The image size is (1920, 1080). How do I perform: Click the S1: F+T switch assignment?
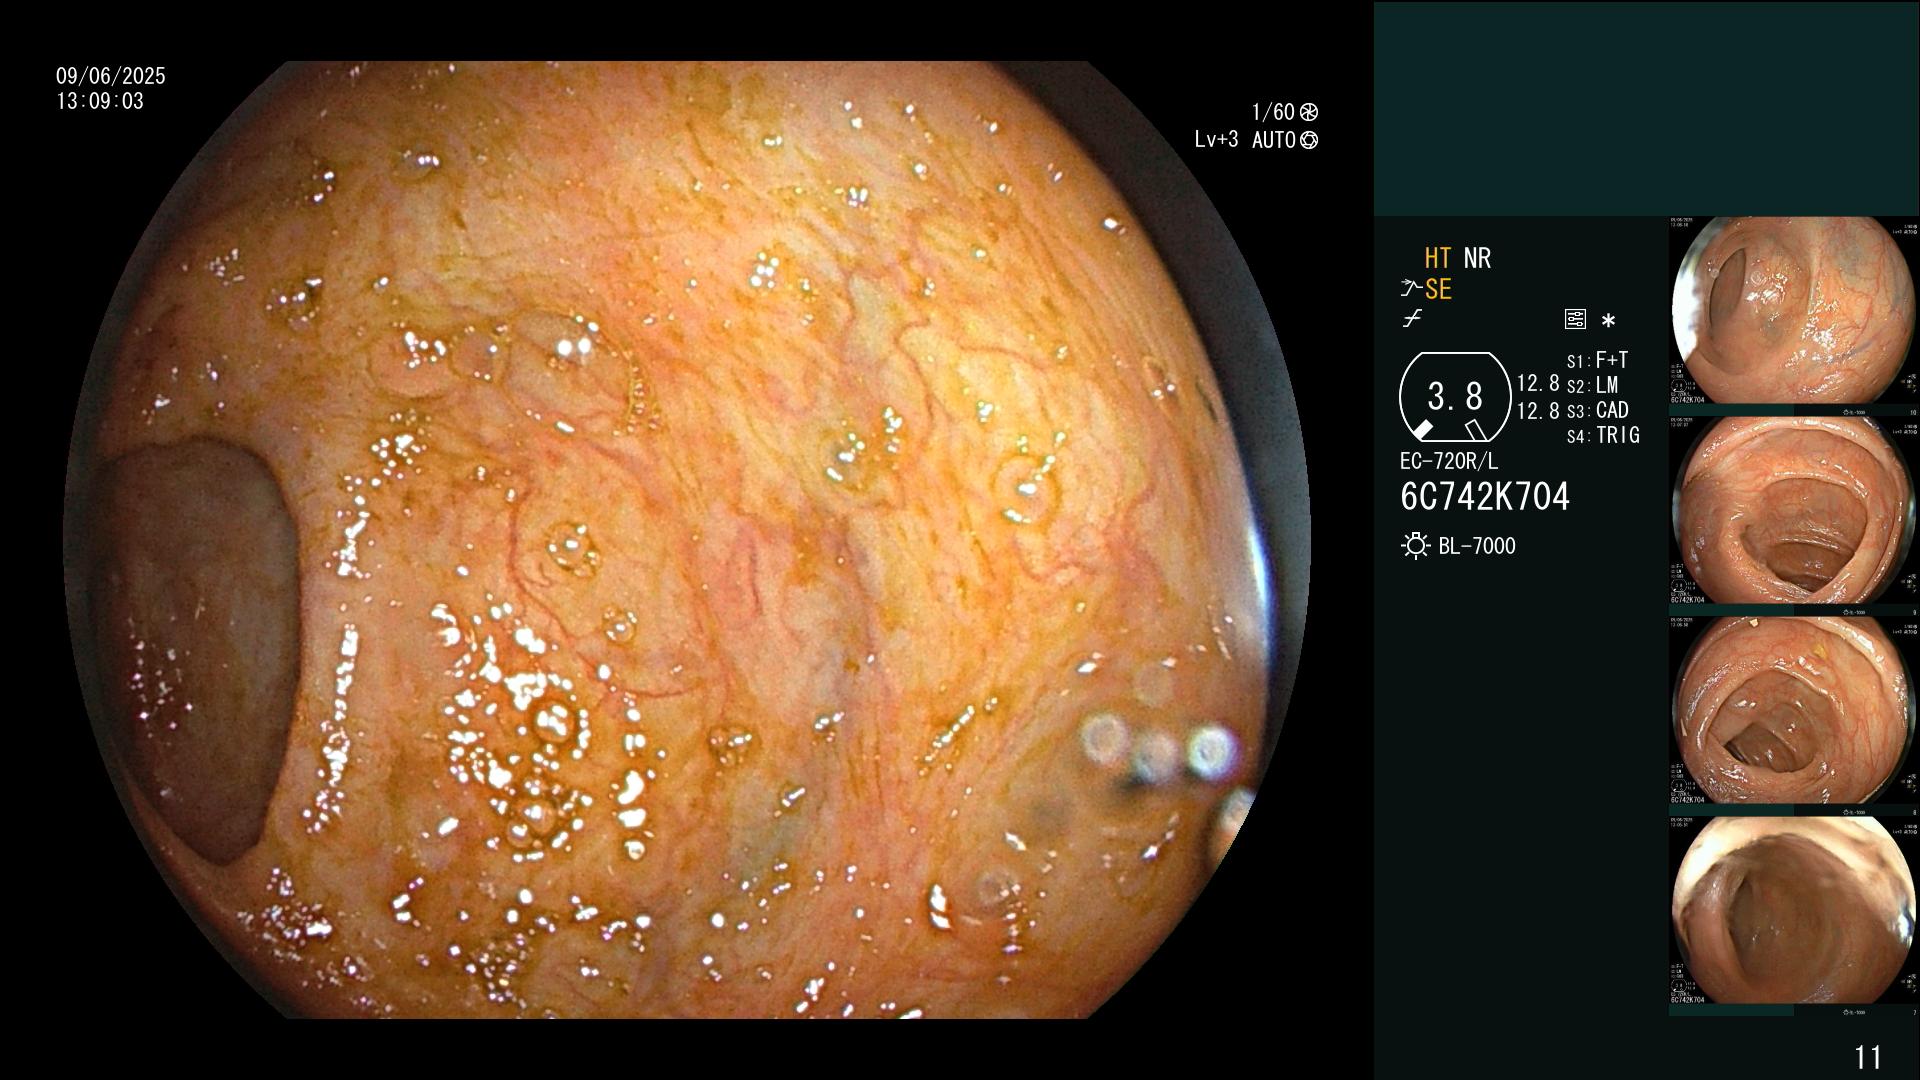click(1597, 360)
